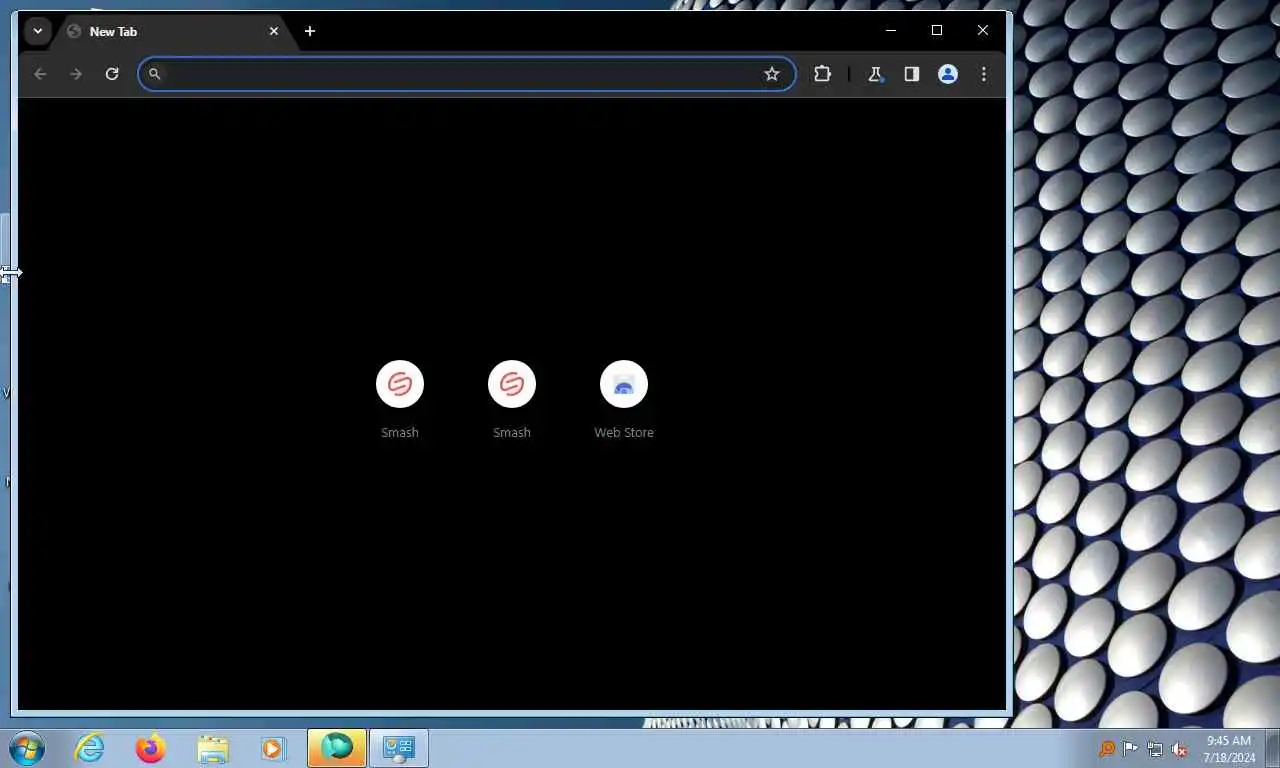Viewport: 1280px width, 768px height.
Task: Open the profile avatar menu
Action: (948, 74)
